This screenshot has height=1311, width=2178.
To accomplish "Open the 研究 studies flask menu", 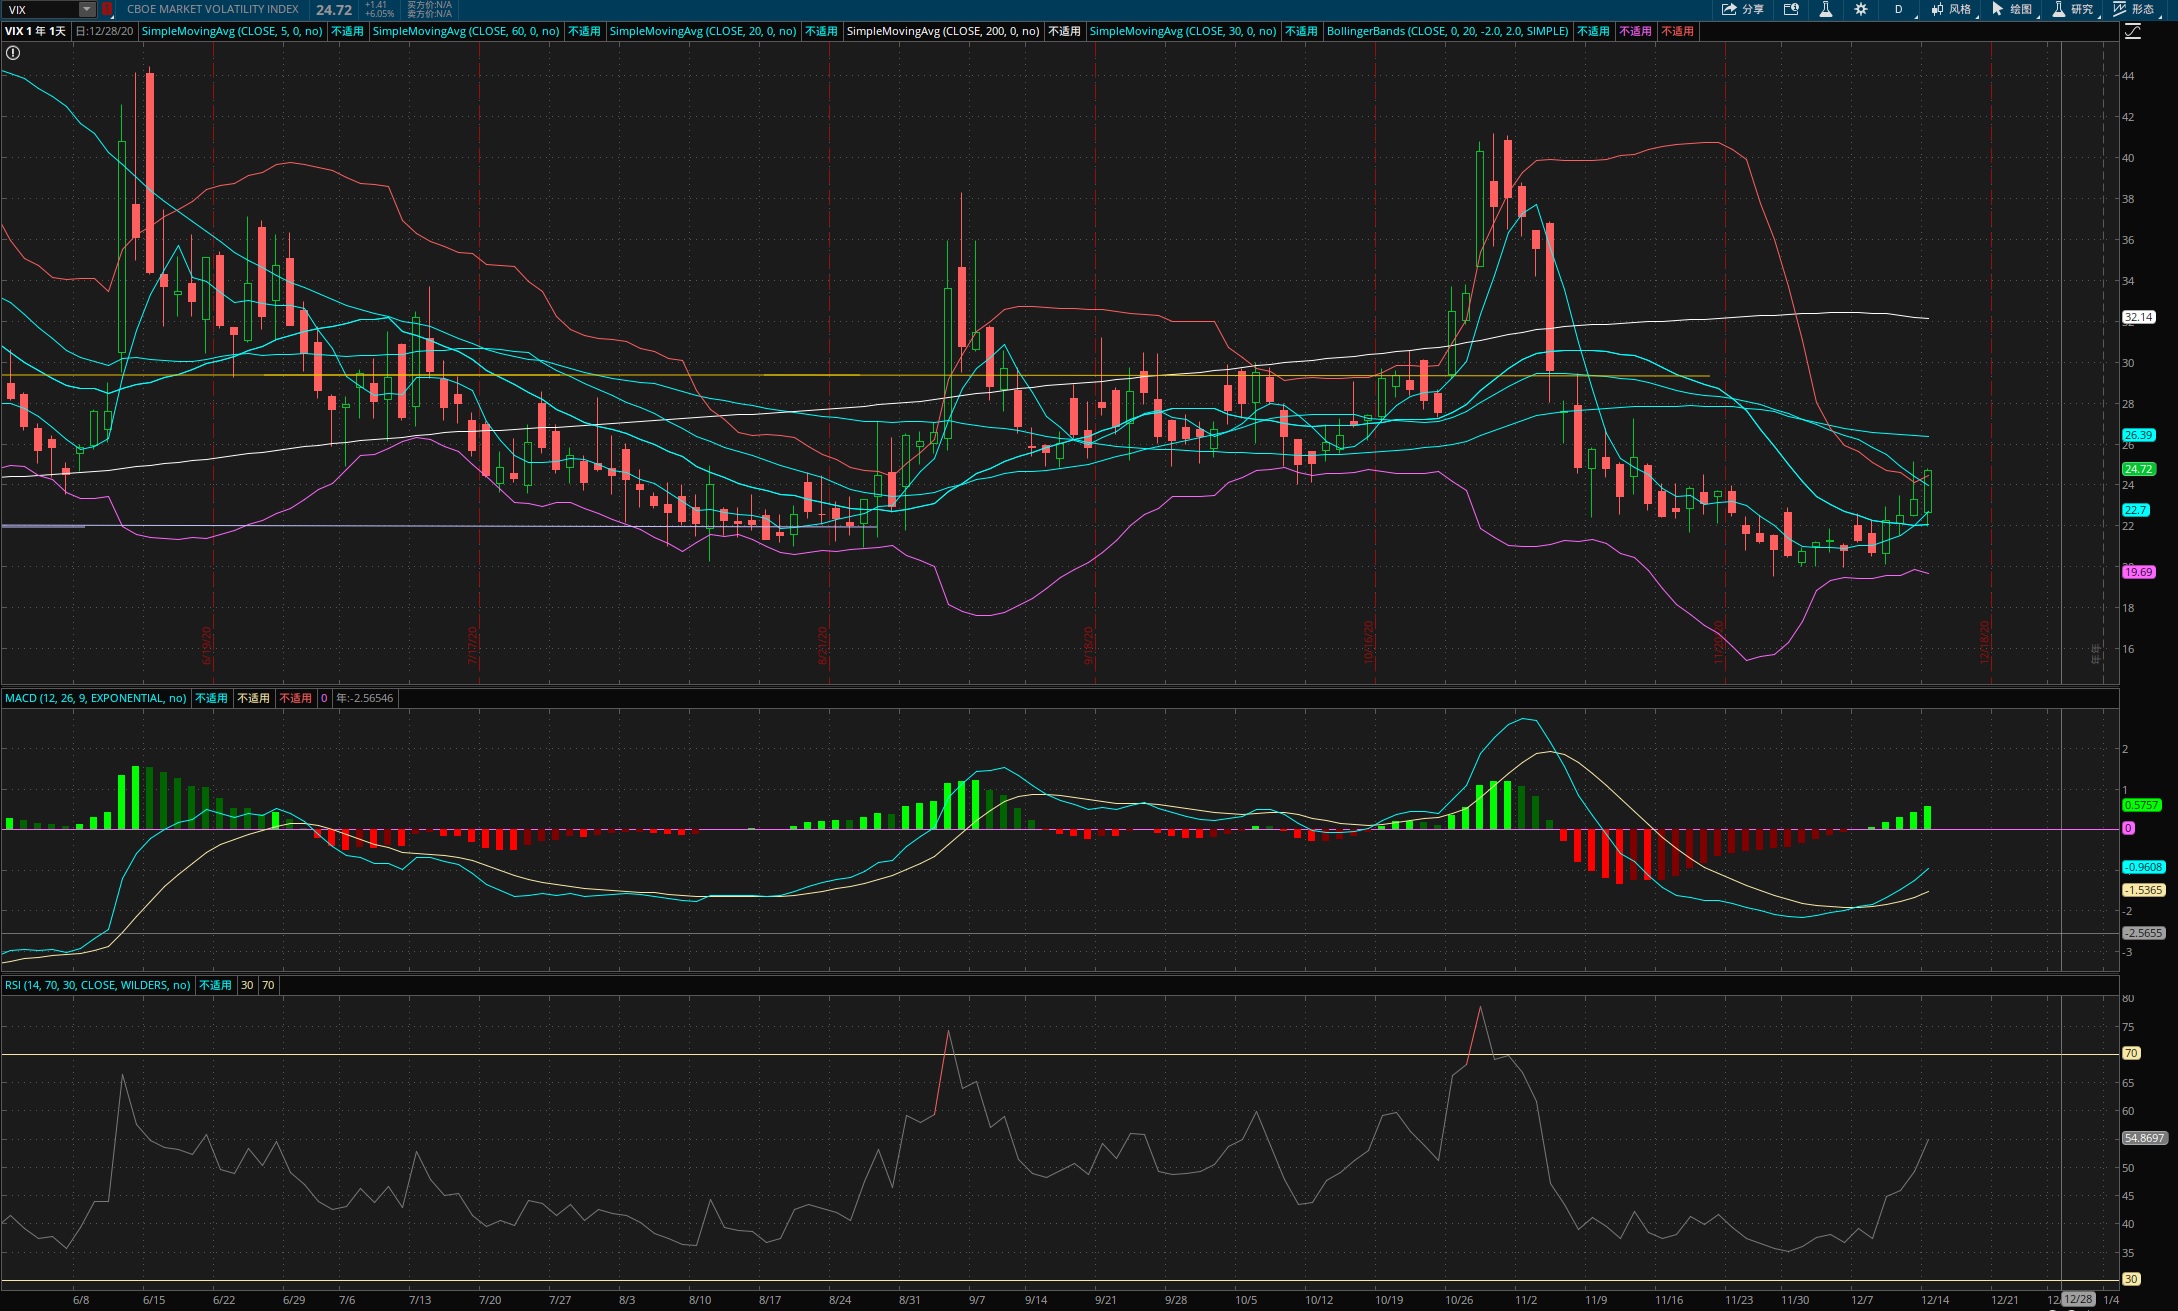I will click(2073, 9).
